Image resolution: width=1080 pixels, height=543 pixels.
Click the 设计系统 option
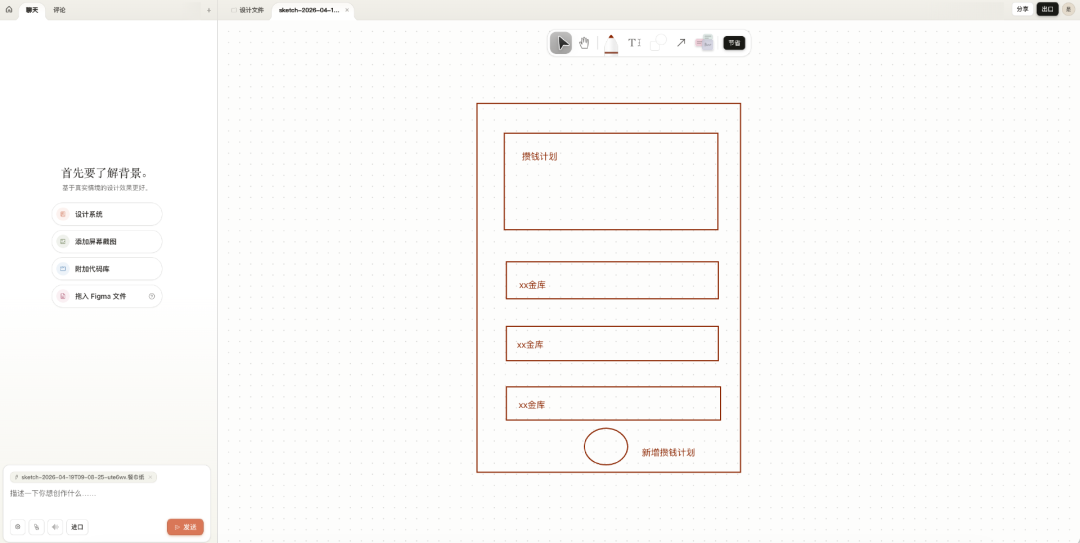pyautogui.click(x=106, y=214)
